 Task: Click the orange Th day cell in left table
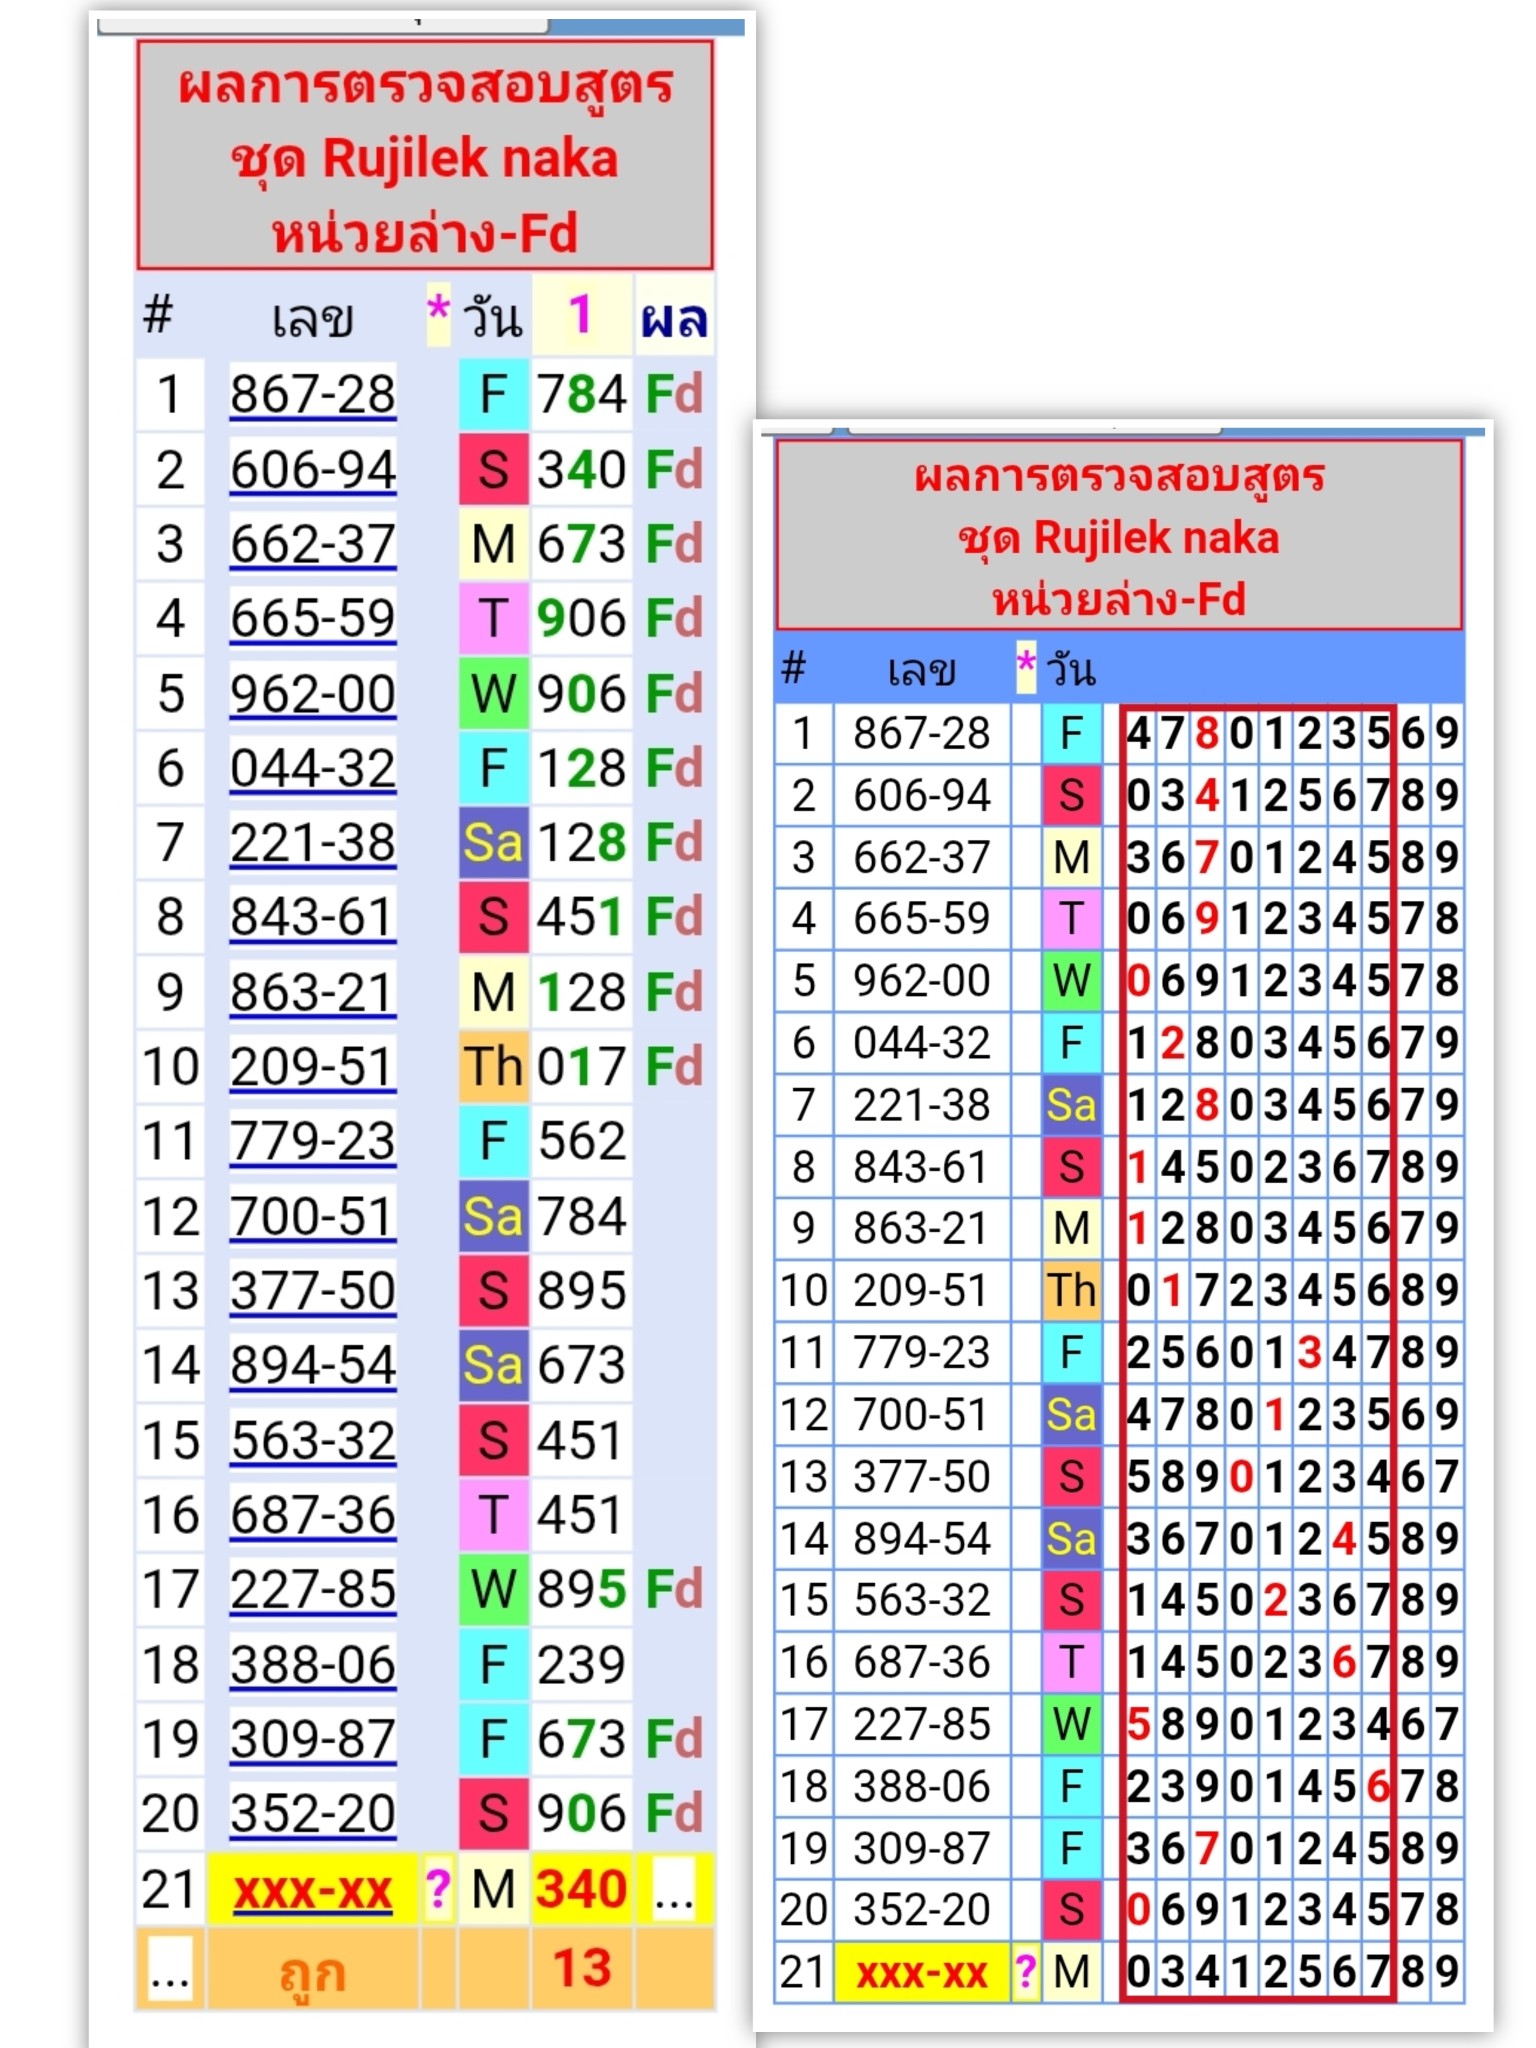493,1066
